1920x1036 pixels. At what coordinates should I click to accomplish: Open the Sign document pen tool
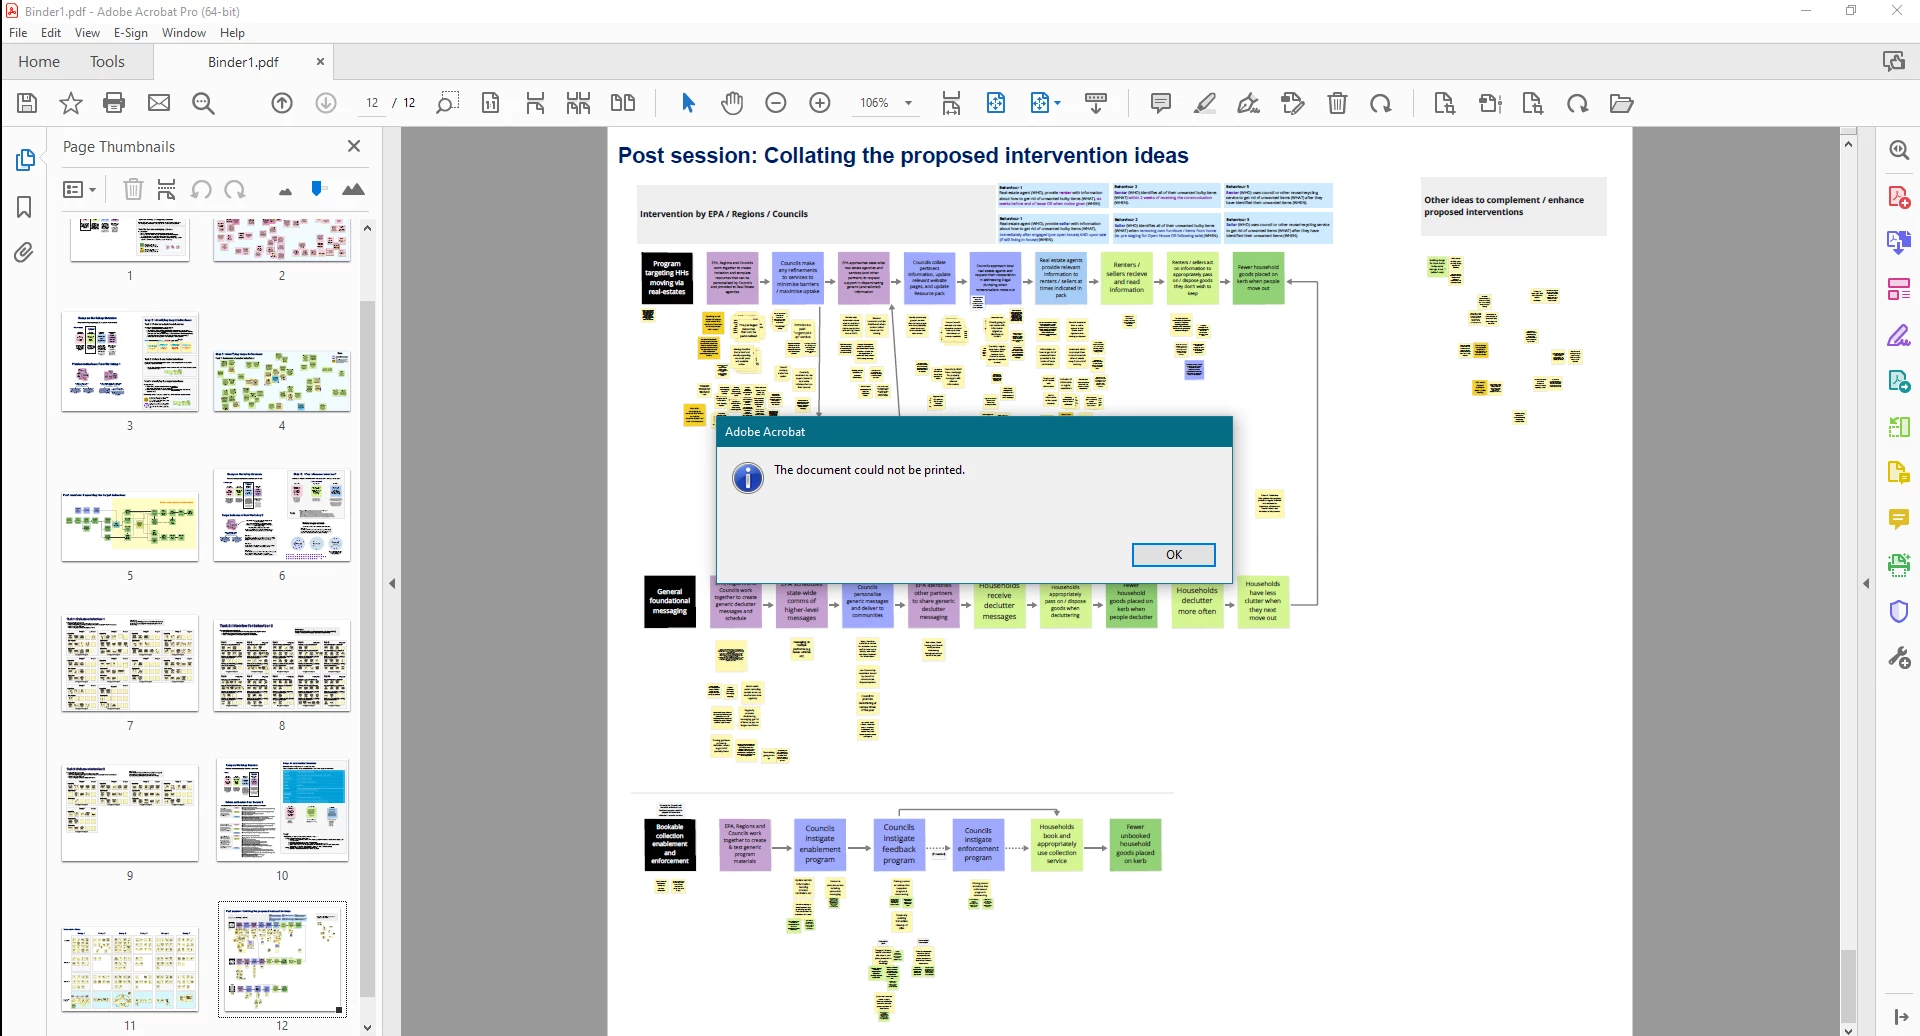pyautogui.click(x=1249, y=103)
